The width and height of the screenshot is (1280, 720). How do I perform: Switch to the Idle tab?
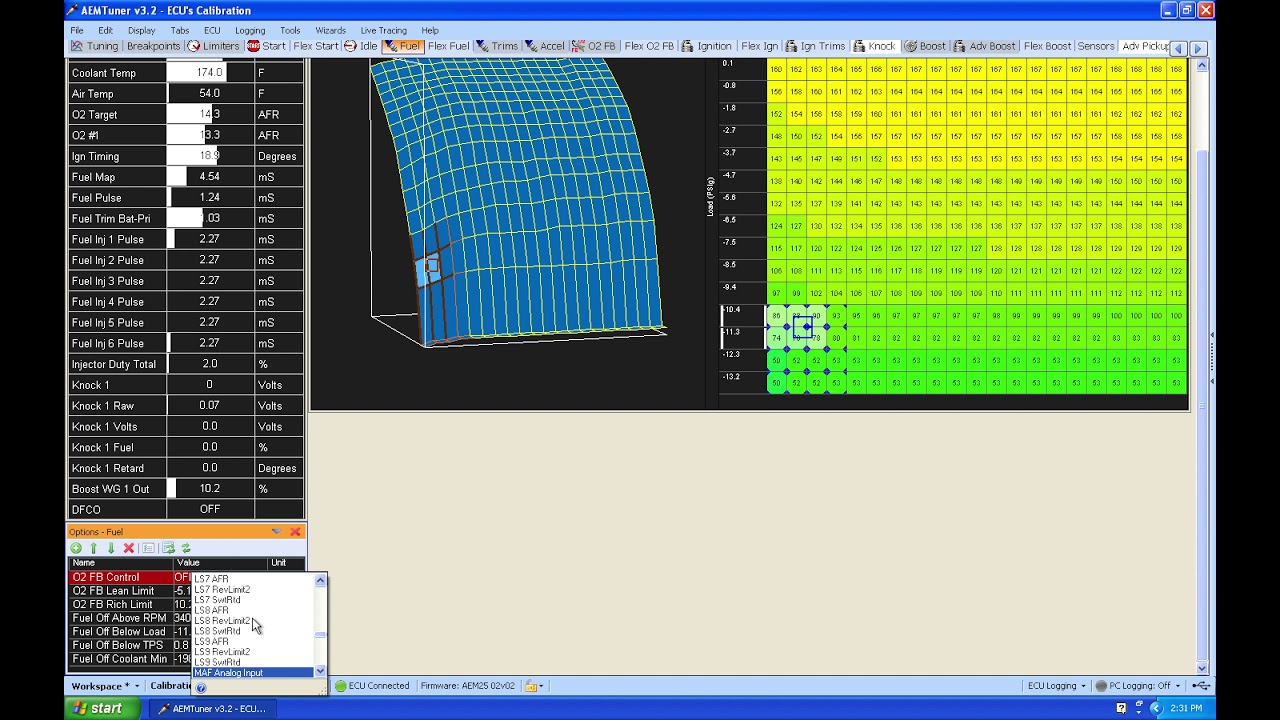click(x=361, y=46)
